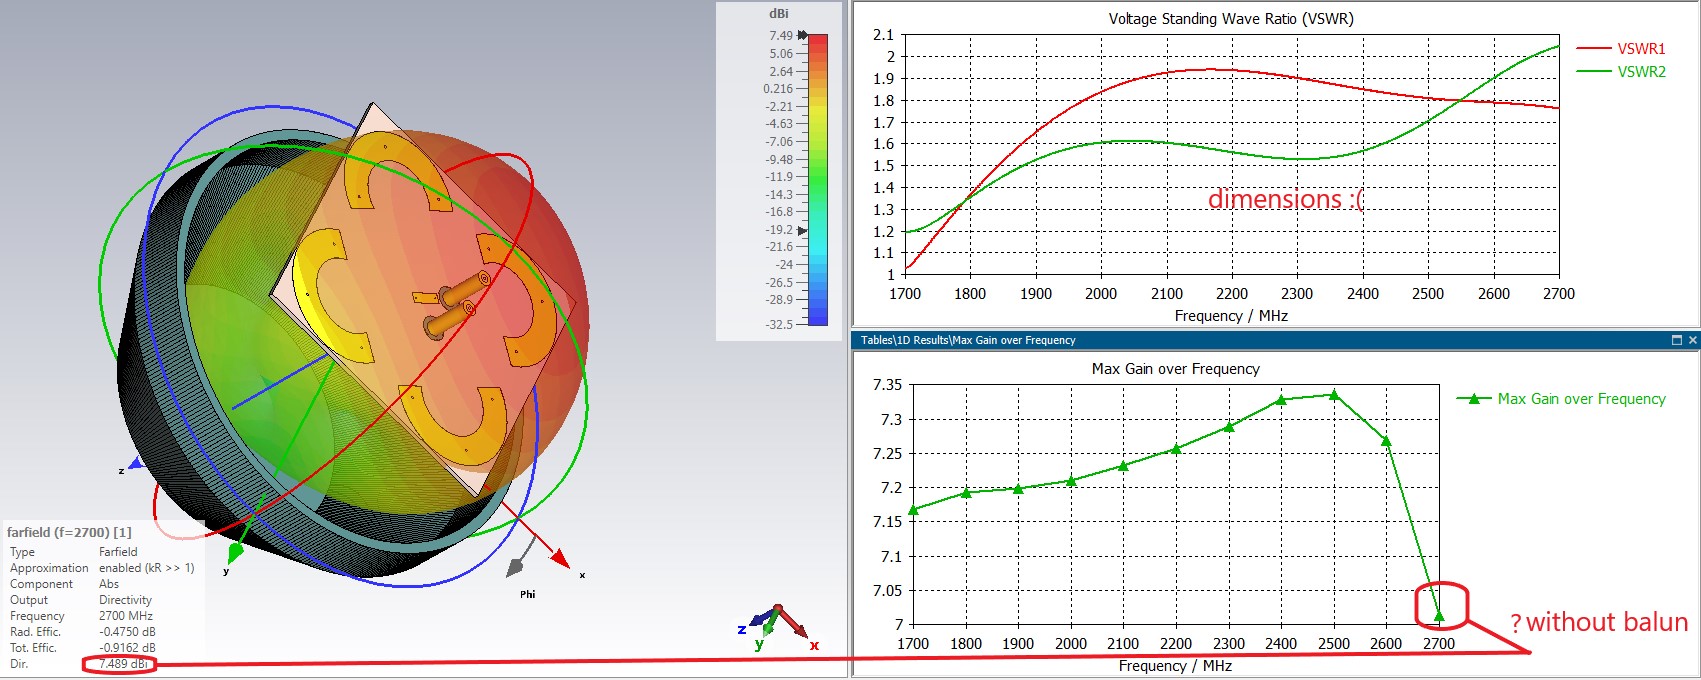Click the xyz coordinate axis triad icon

point(778,626)
